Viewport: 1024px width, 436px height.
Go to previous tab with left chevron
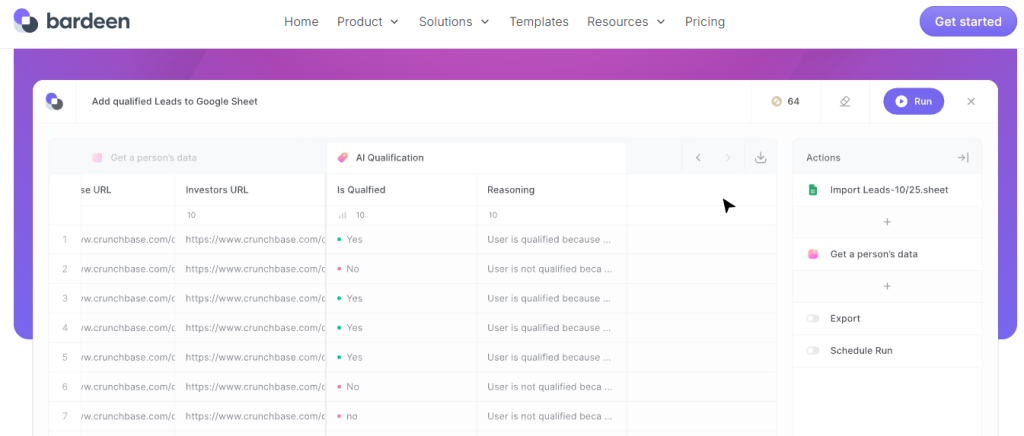point(698,157)
